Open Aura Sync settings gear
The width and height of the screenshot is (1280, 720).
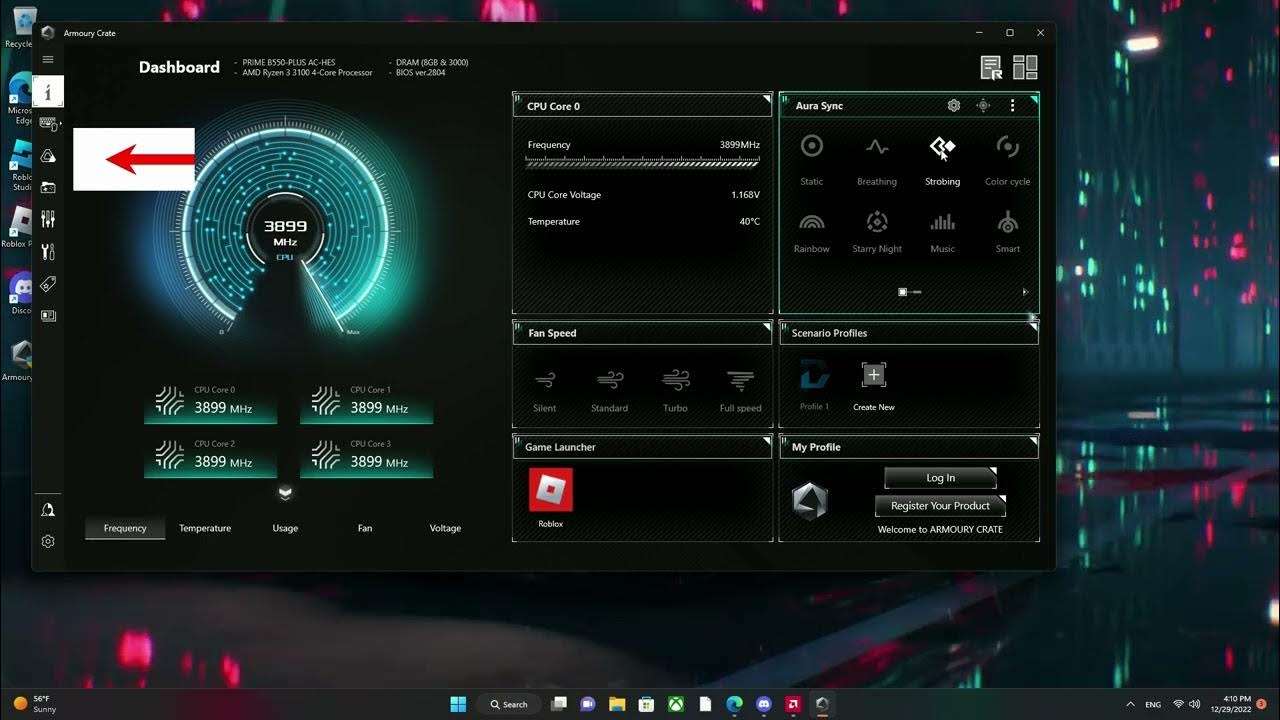pos(954,105)
